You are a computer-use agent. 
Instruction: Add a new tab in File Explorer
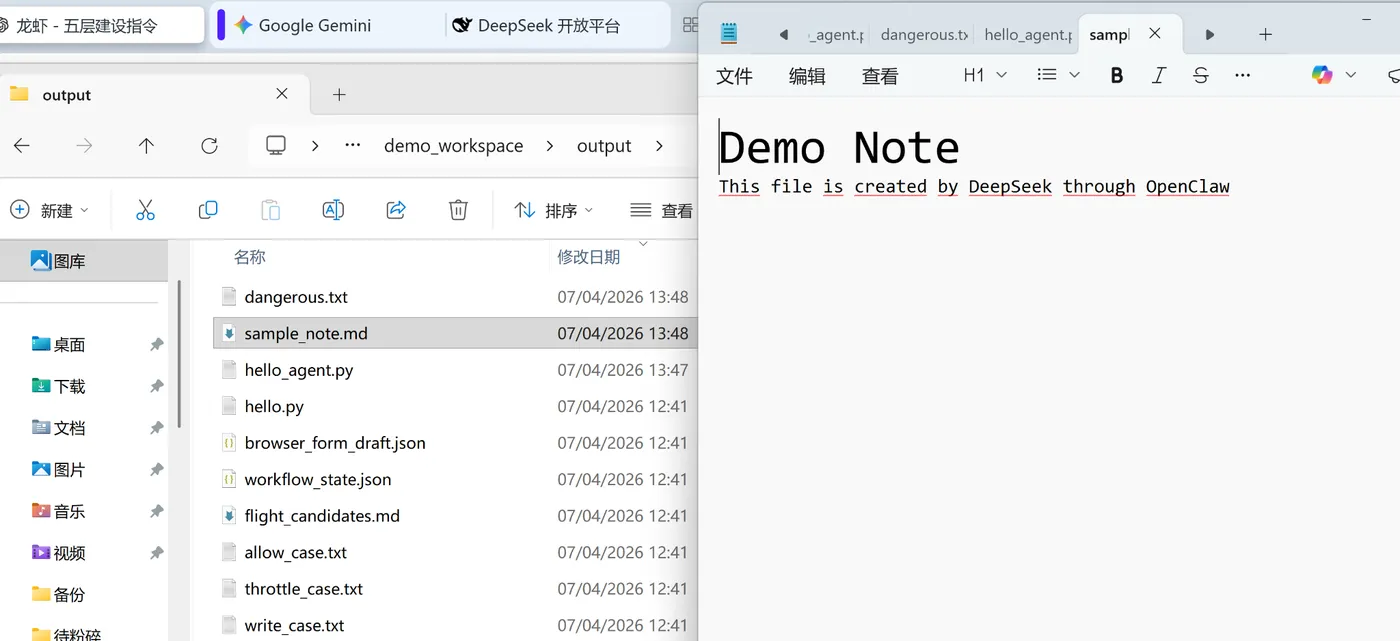339,94
